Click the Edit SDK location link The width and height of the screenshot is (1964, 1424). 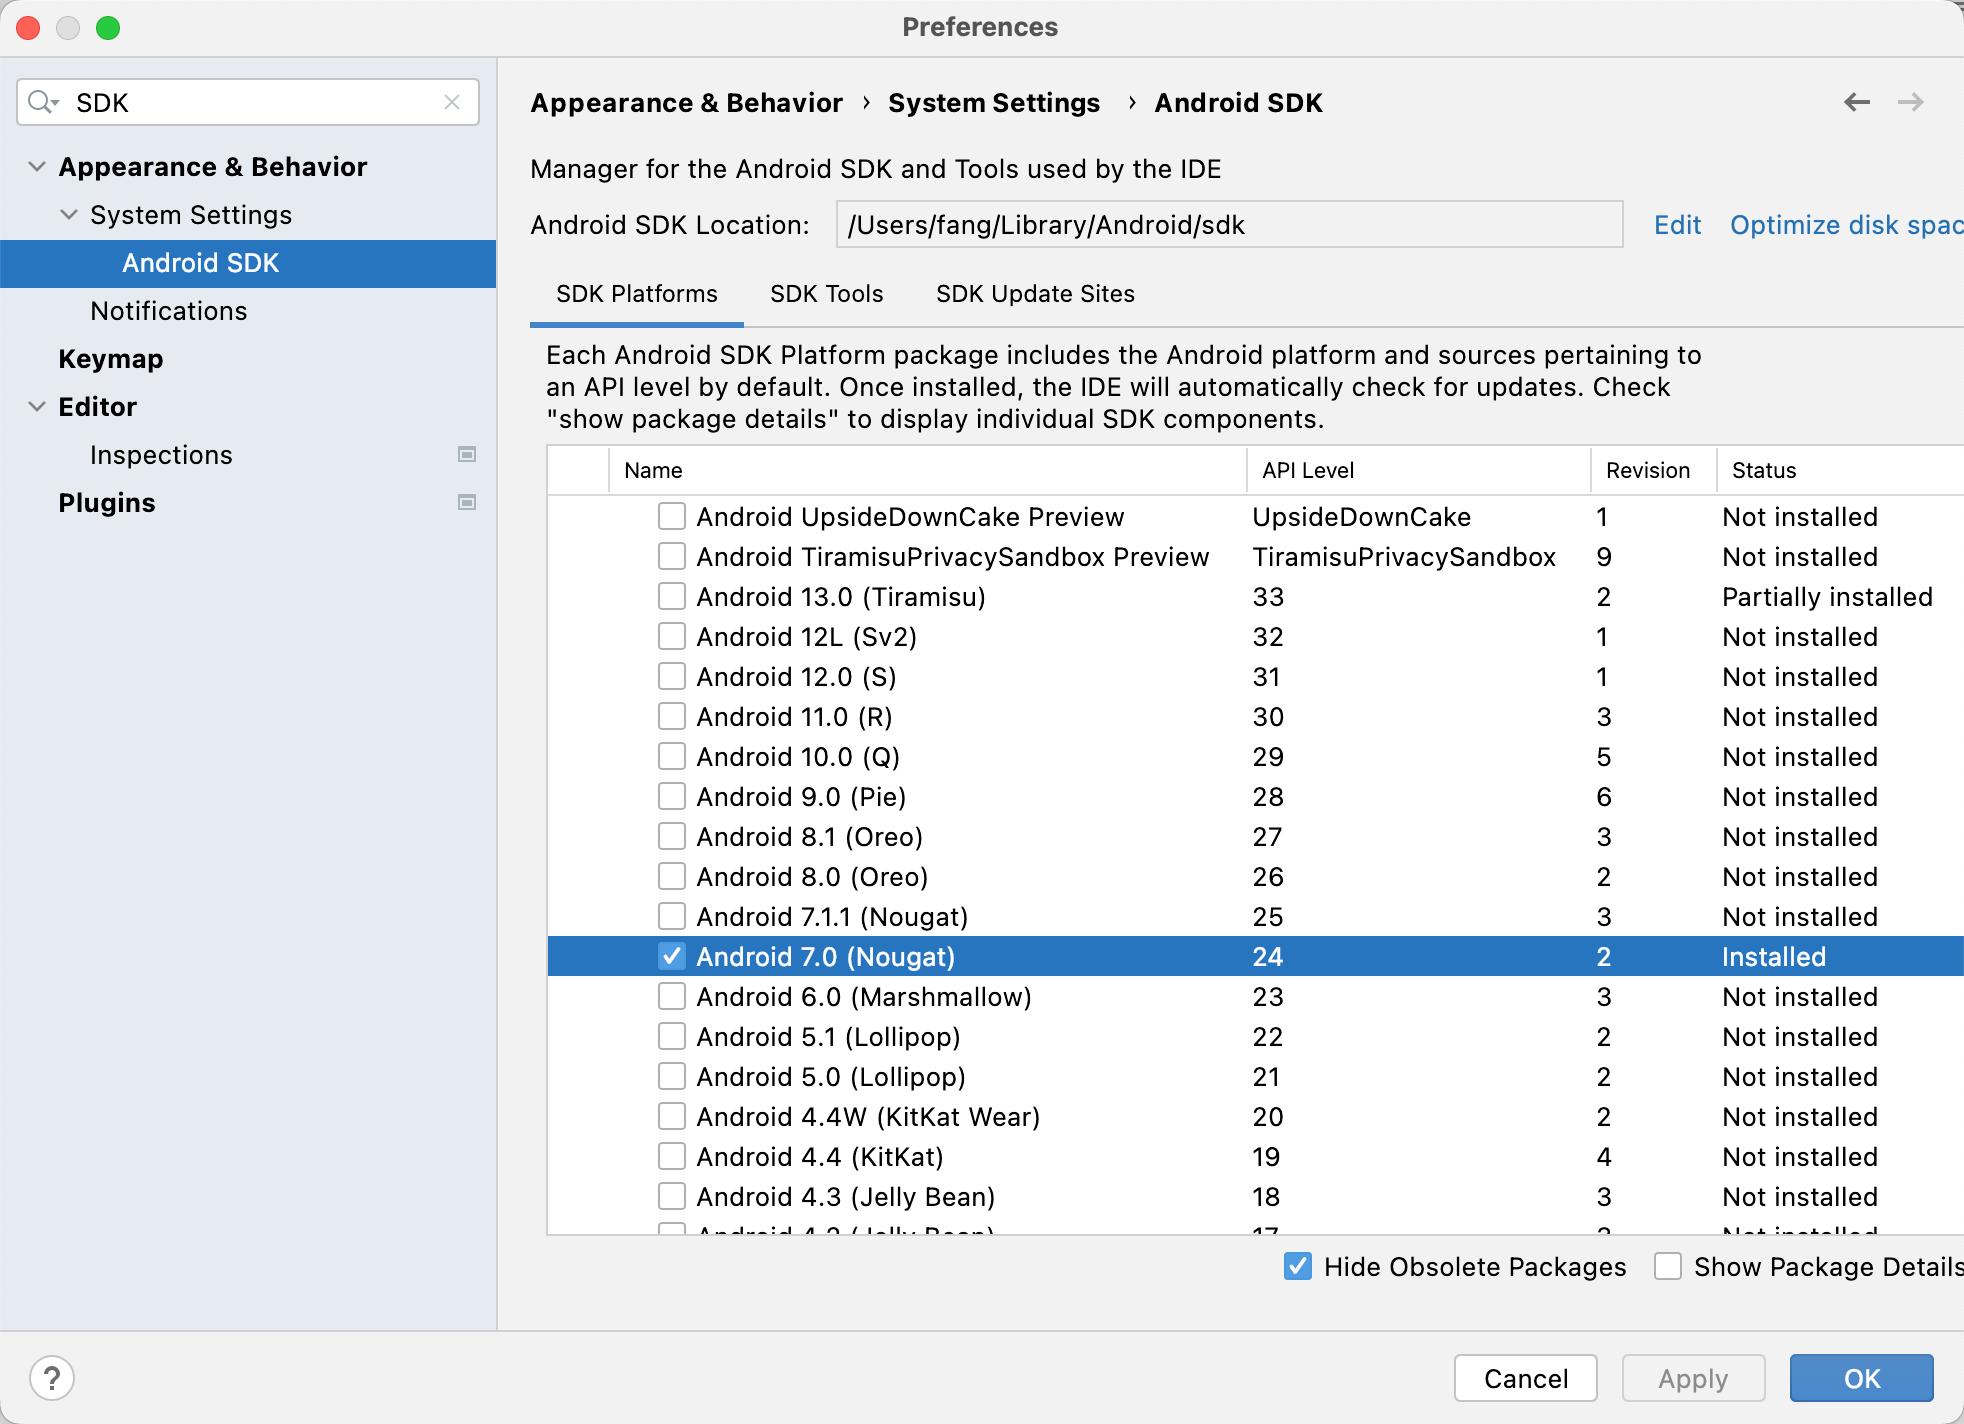[1676, 225]
